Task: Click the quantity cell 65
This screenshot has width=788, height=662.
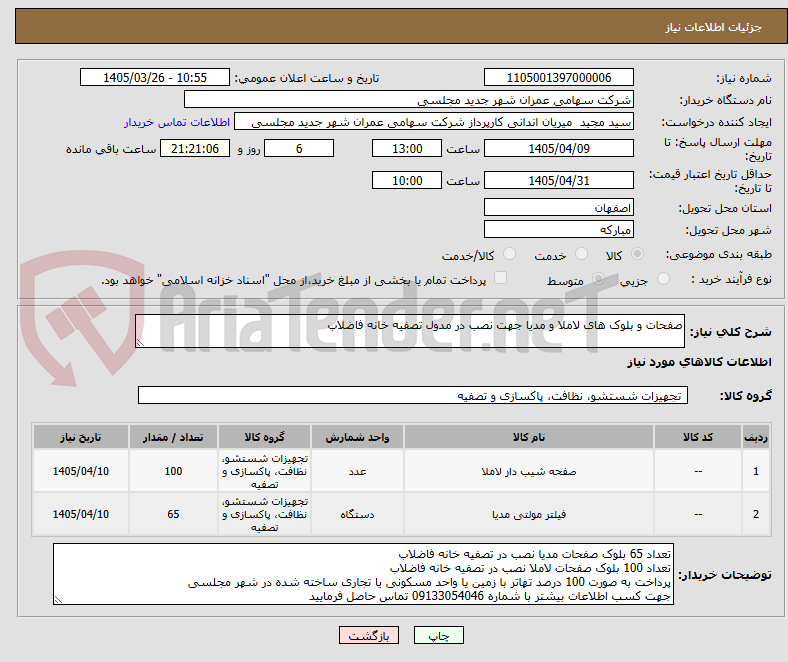Action: (x=173, y=514)
